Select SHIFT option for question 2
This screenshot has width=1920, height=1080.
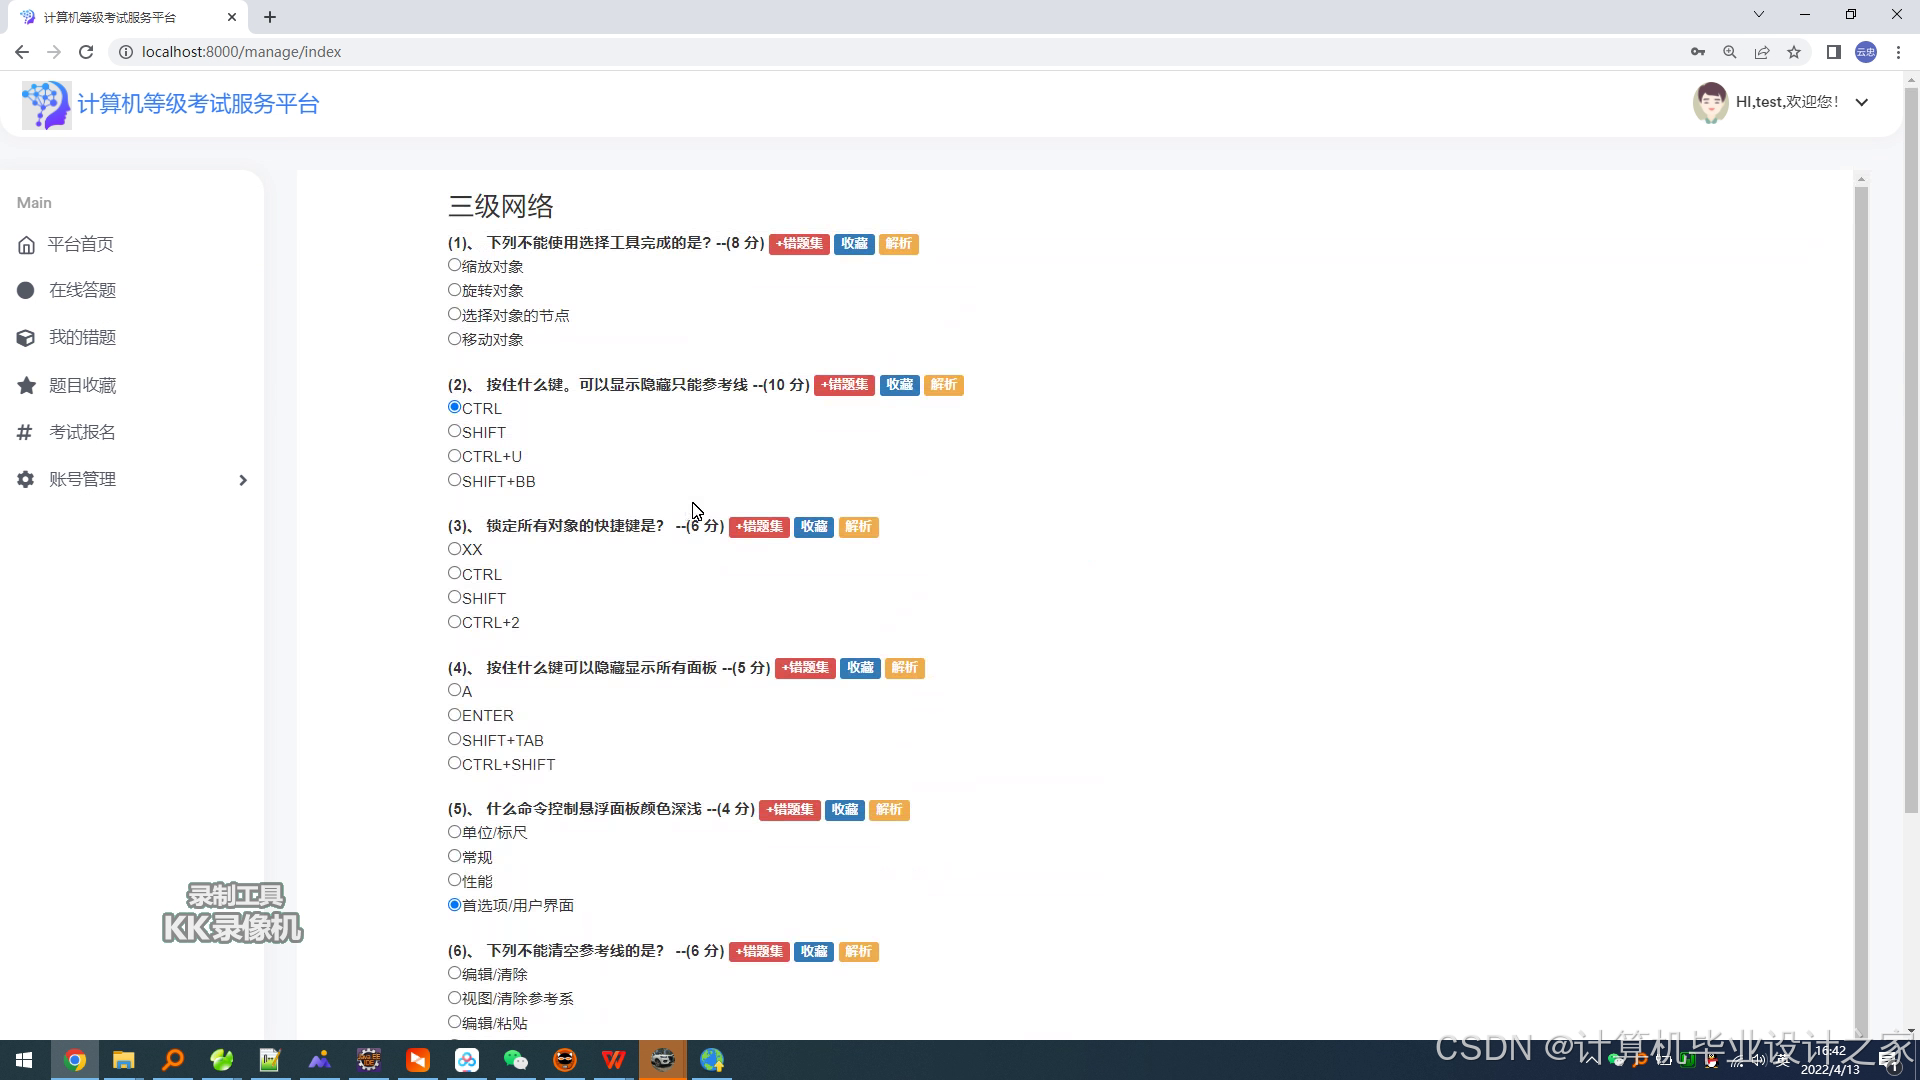pyautogui.click(x=454, y=431)
